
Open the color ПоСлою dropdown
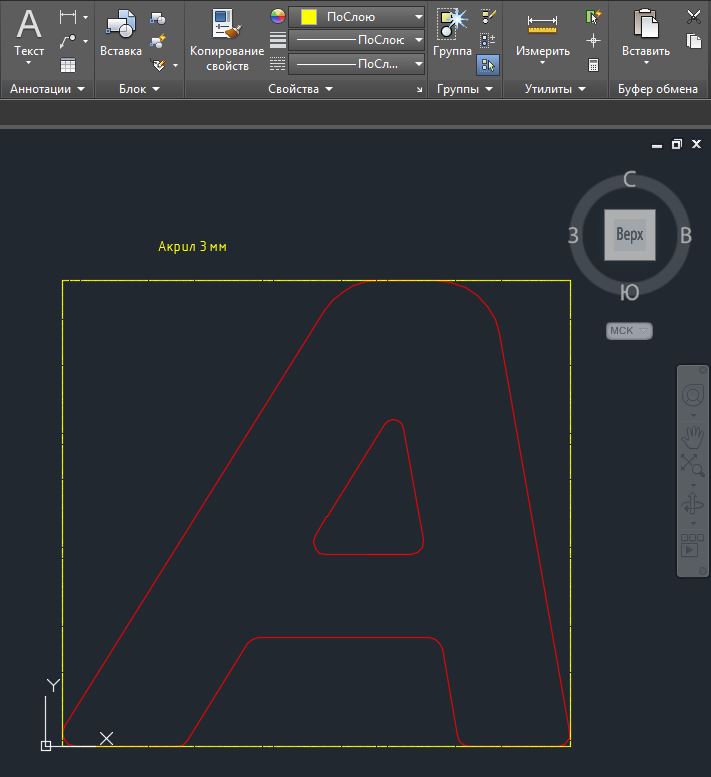pyautogui.click(x=356, y=17)
